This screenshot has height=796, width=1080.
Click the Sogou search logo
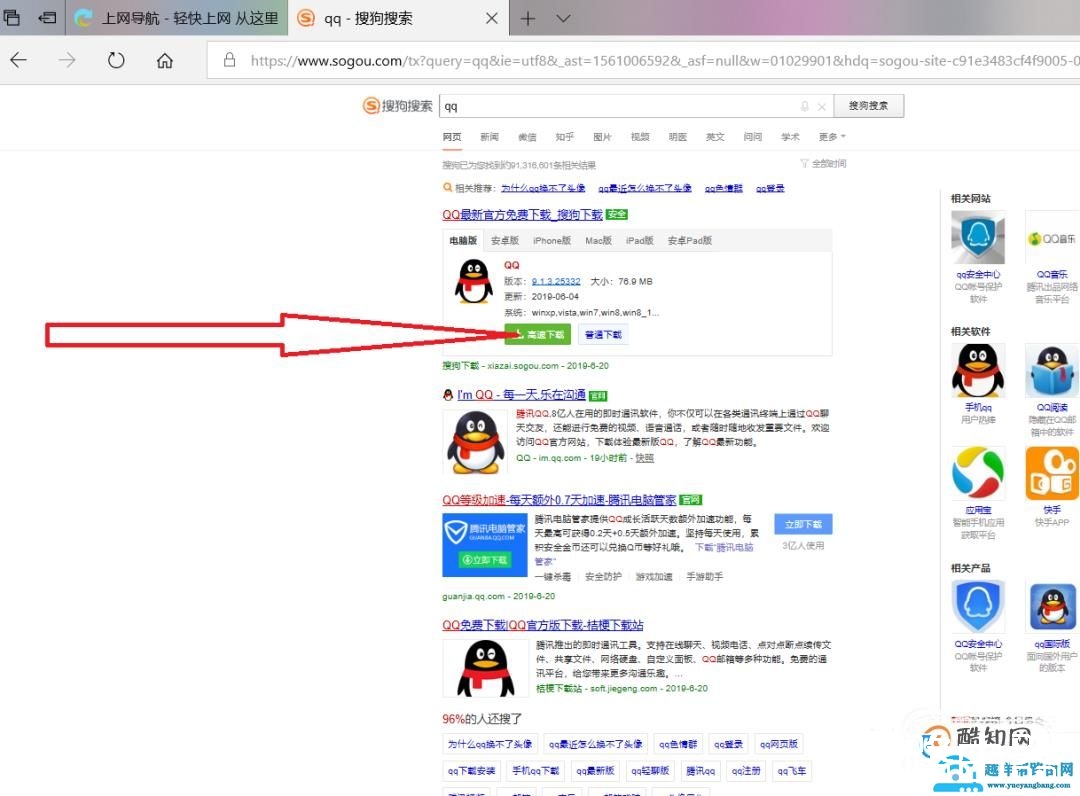tap(398, 105)
